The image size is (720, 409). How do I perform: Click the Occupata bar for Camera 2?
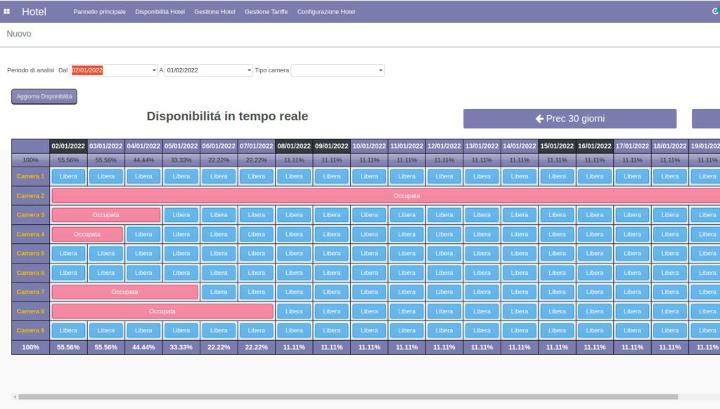(400, 195)
